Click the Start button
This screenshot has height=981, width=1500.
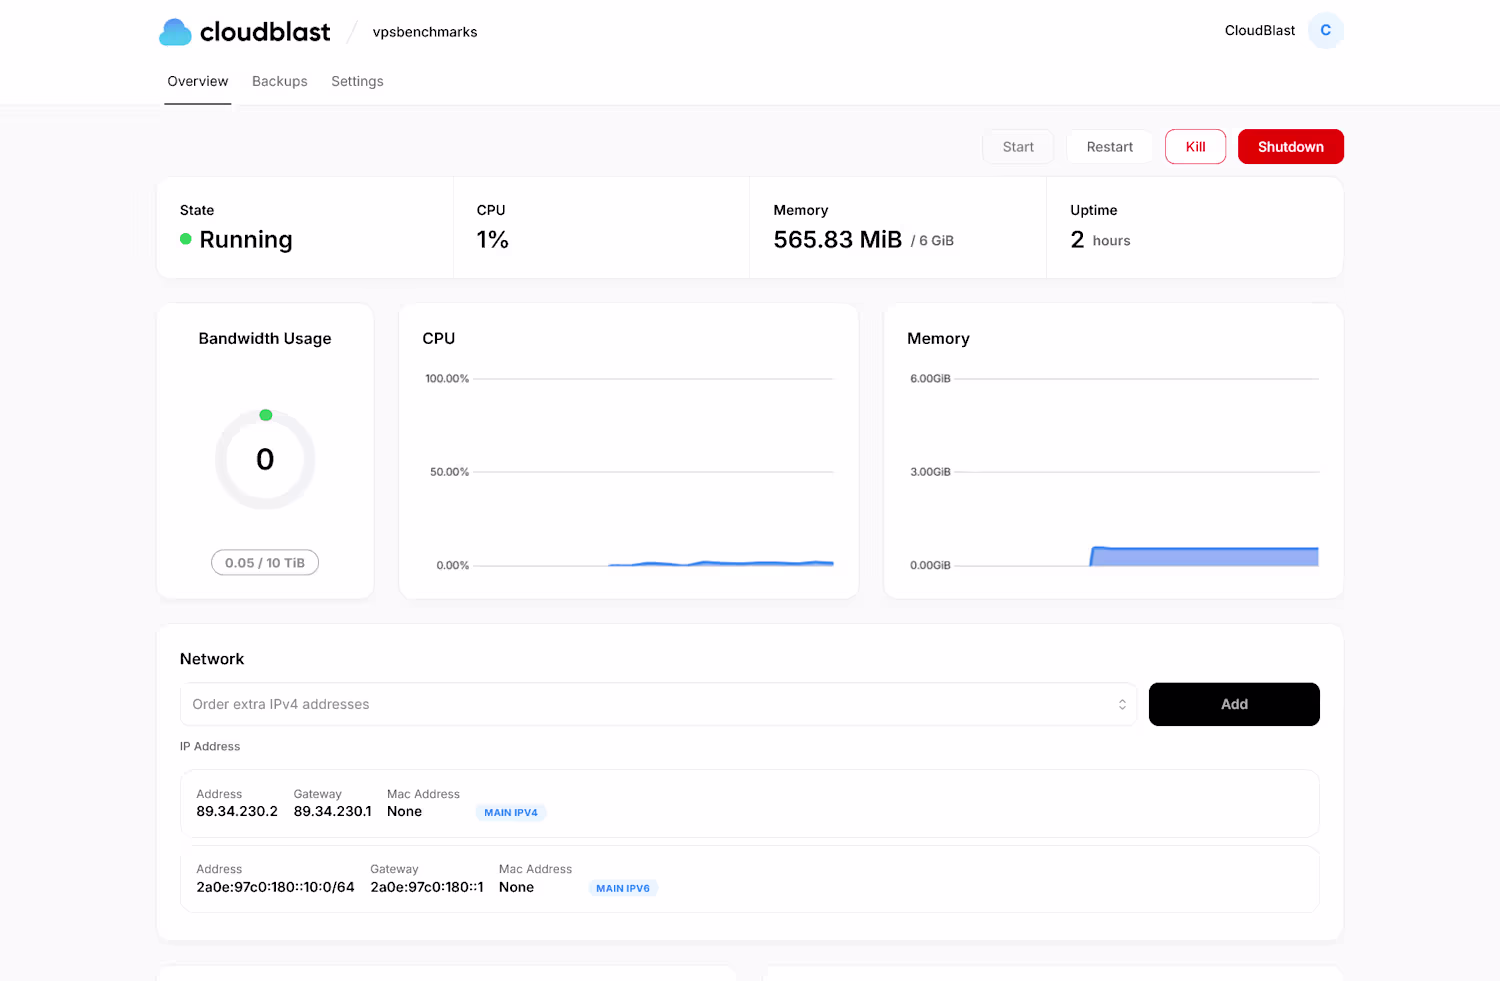point(1018,147)
